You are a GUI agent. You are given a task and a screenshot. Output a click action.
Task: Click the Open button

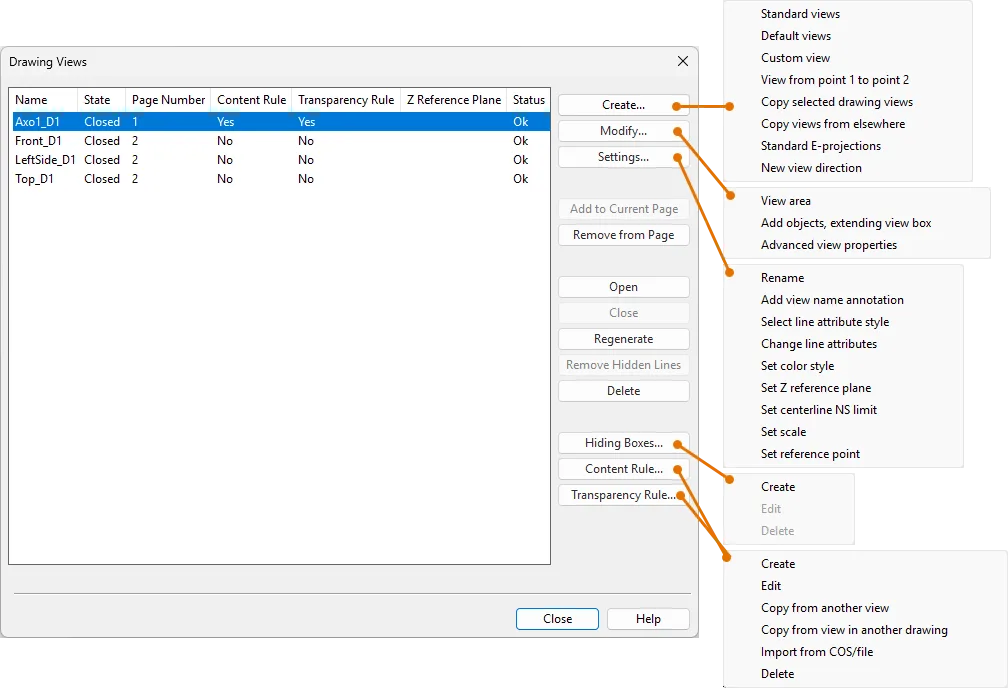coord(624,287)
